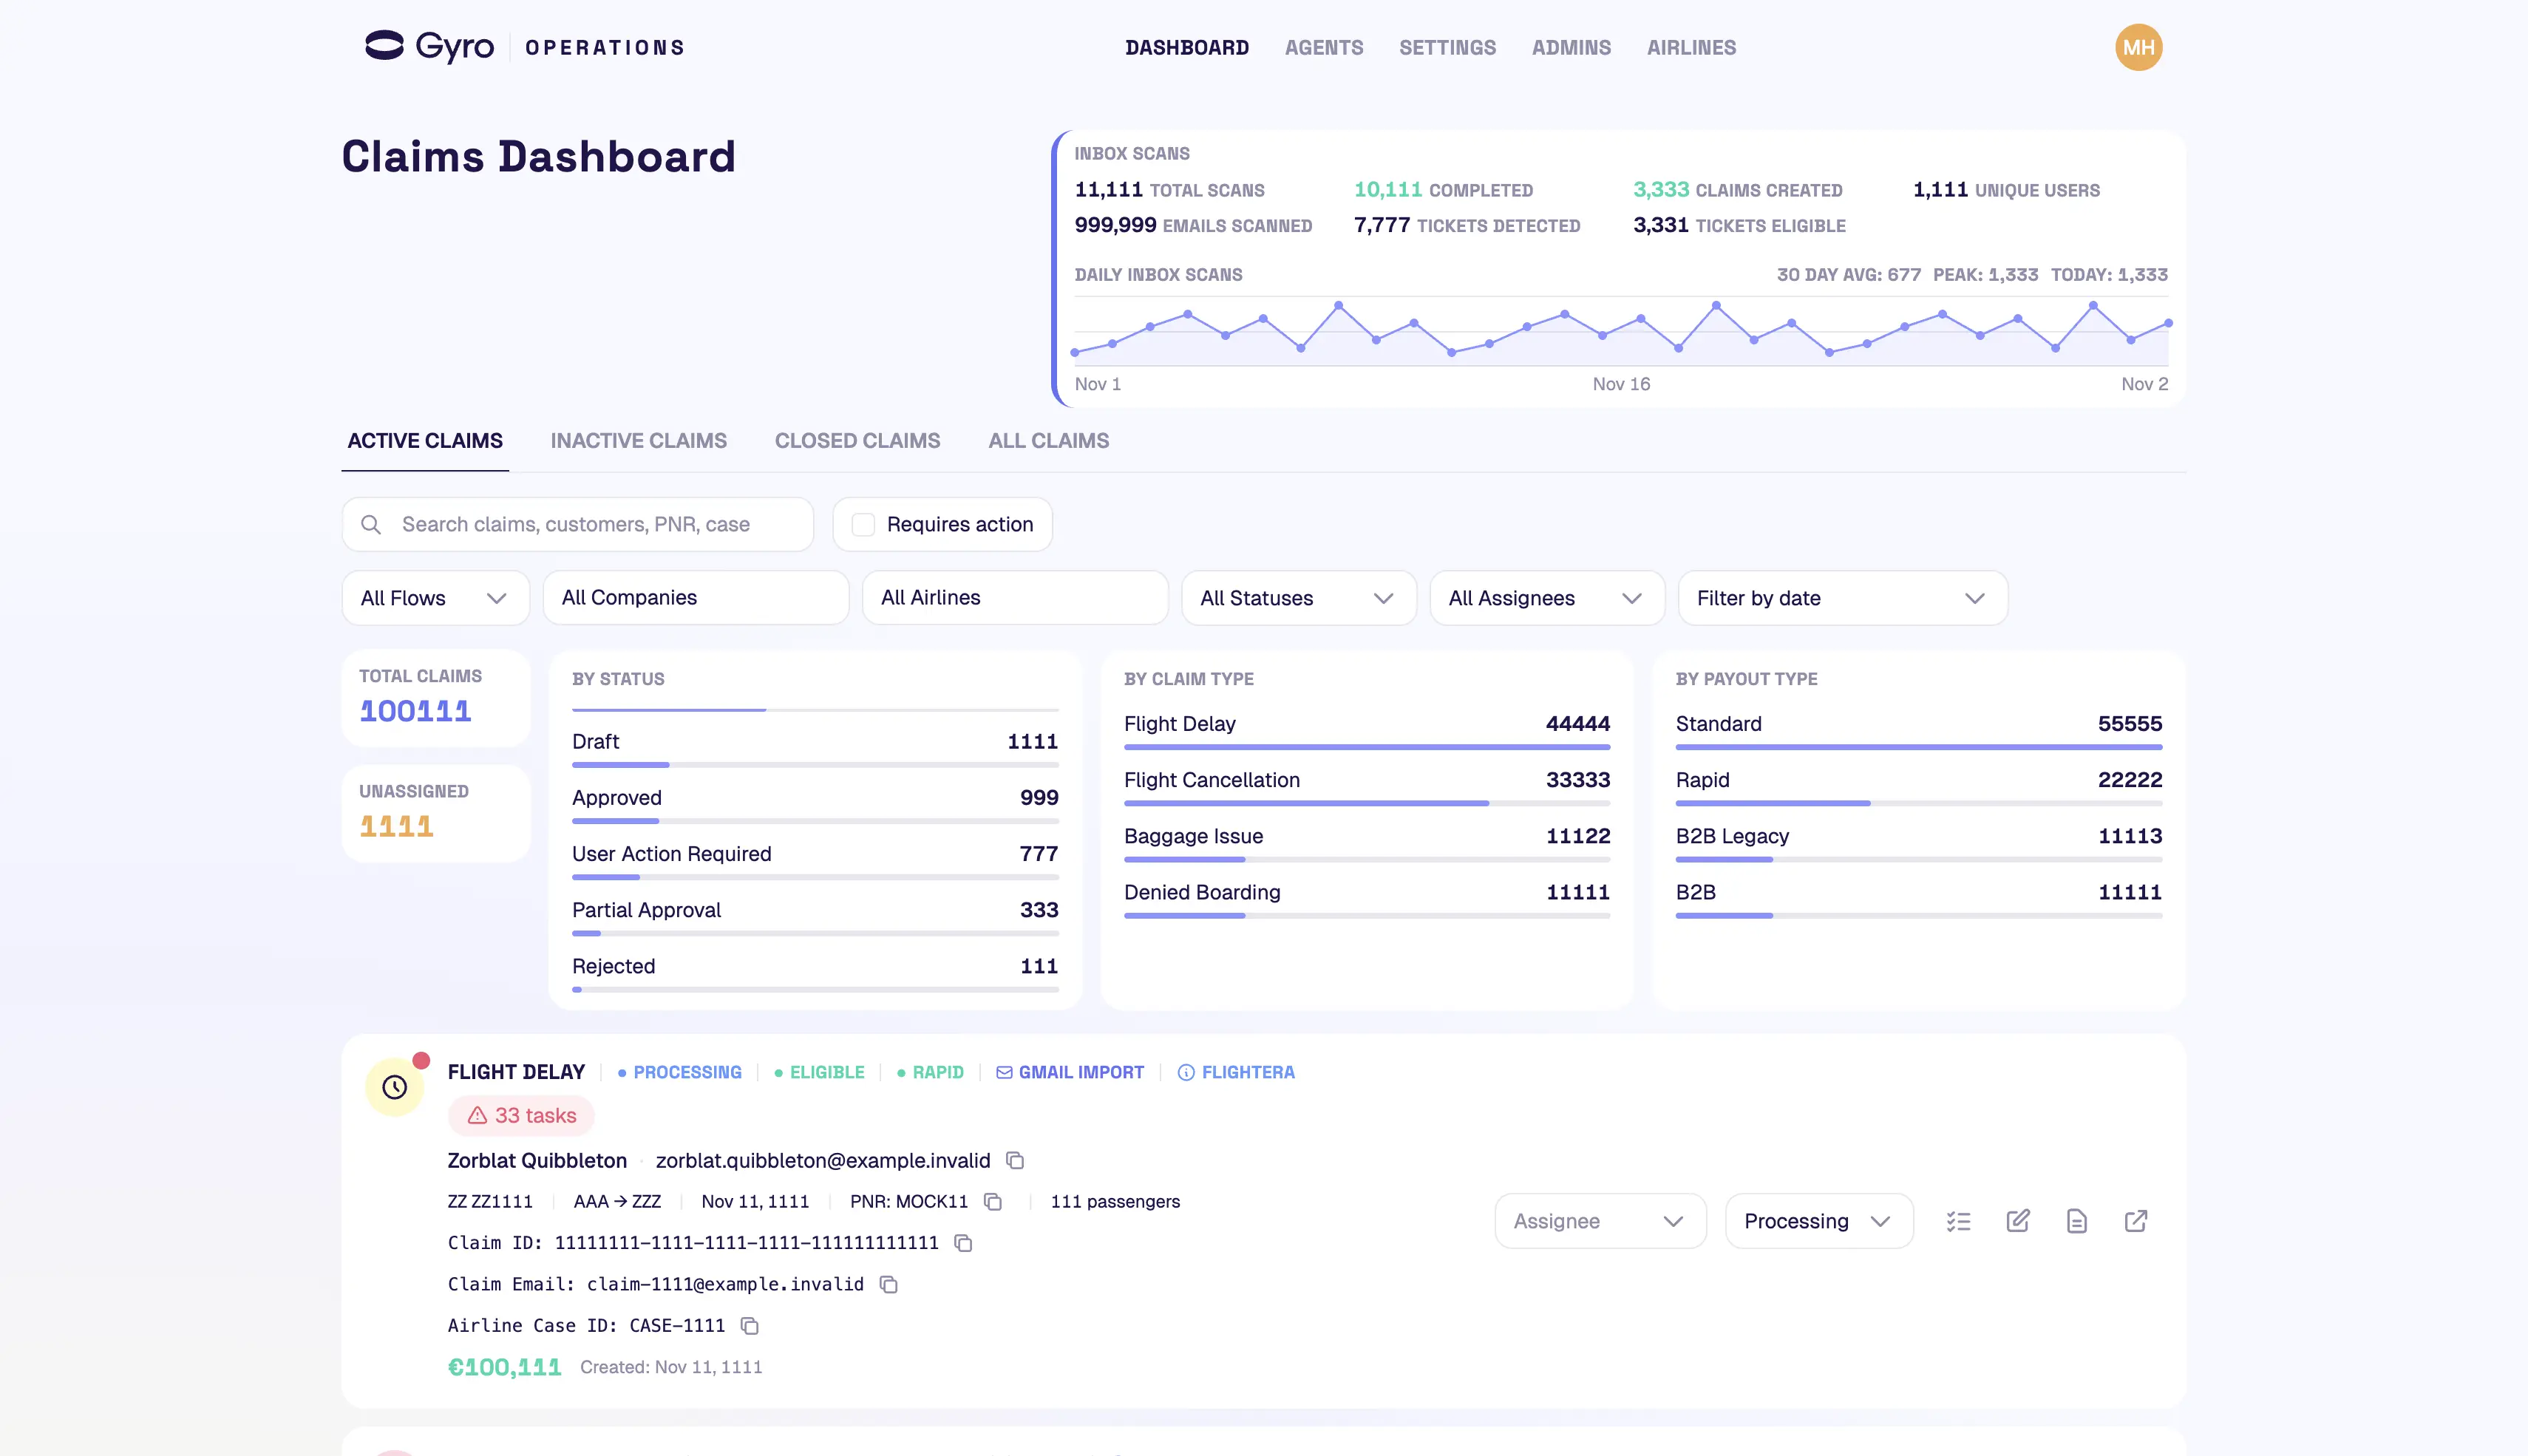Open the Admins nav item
Viewport: 2528px width, 1456px height.
coord(1571,48)
